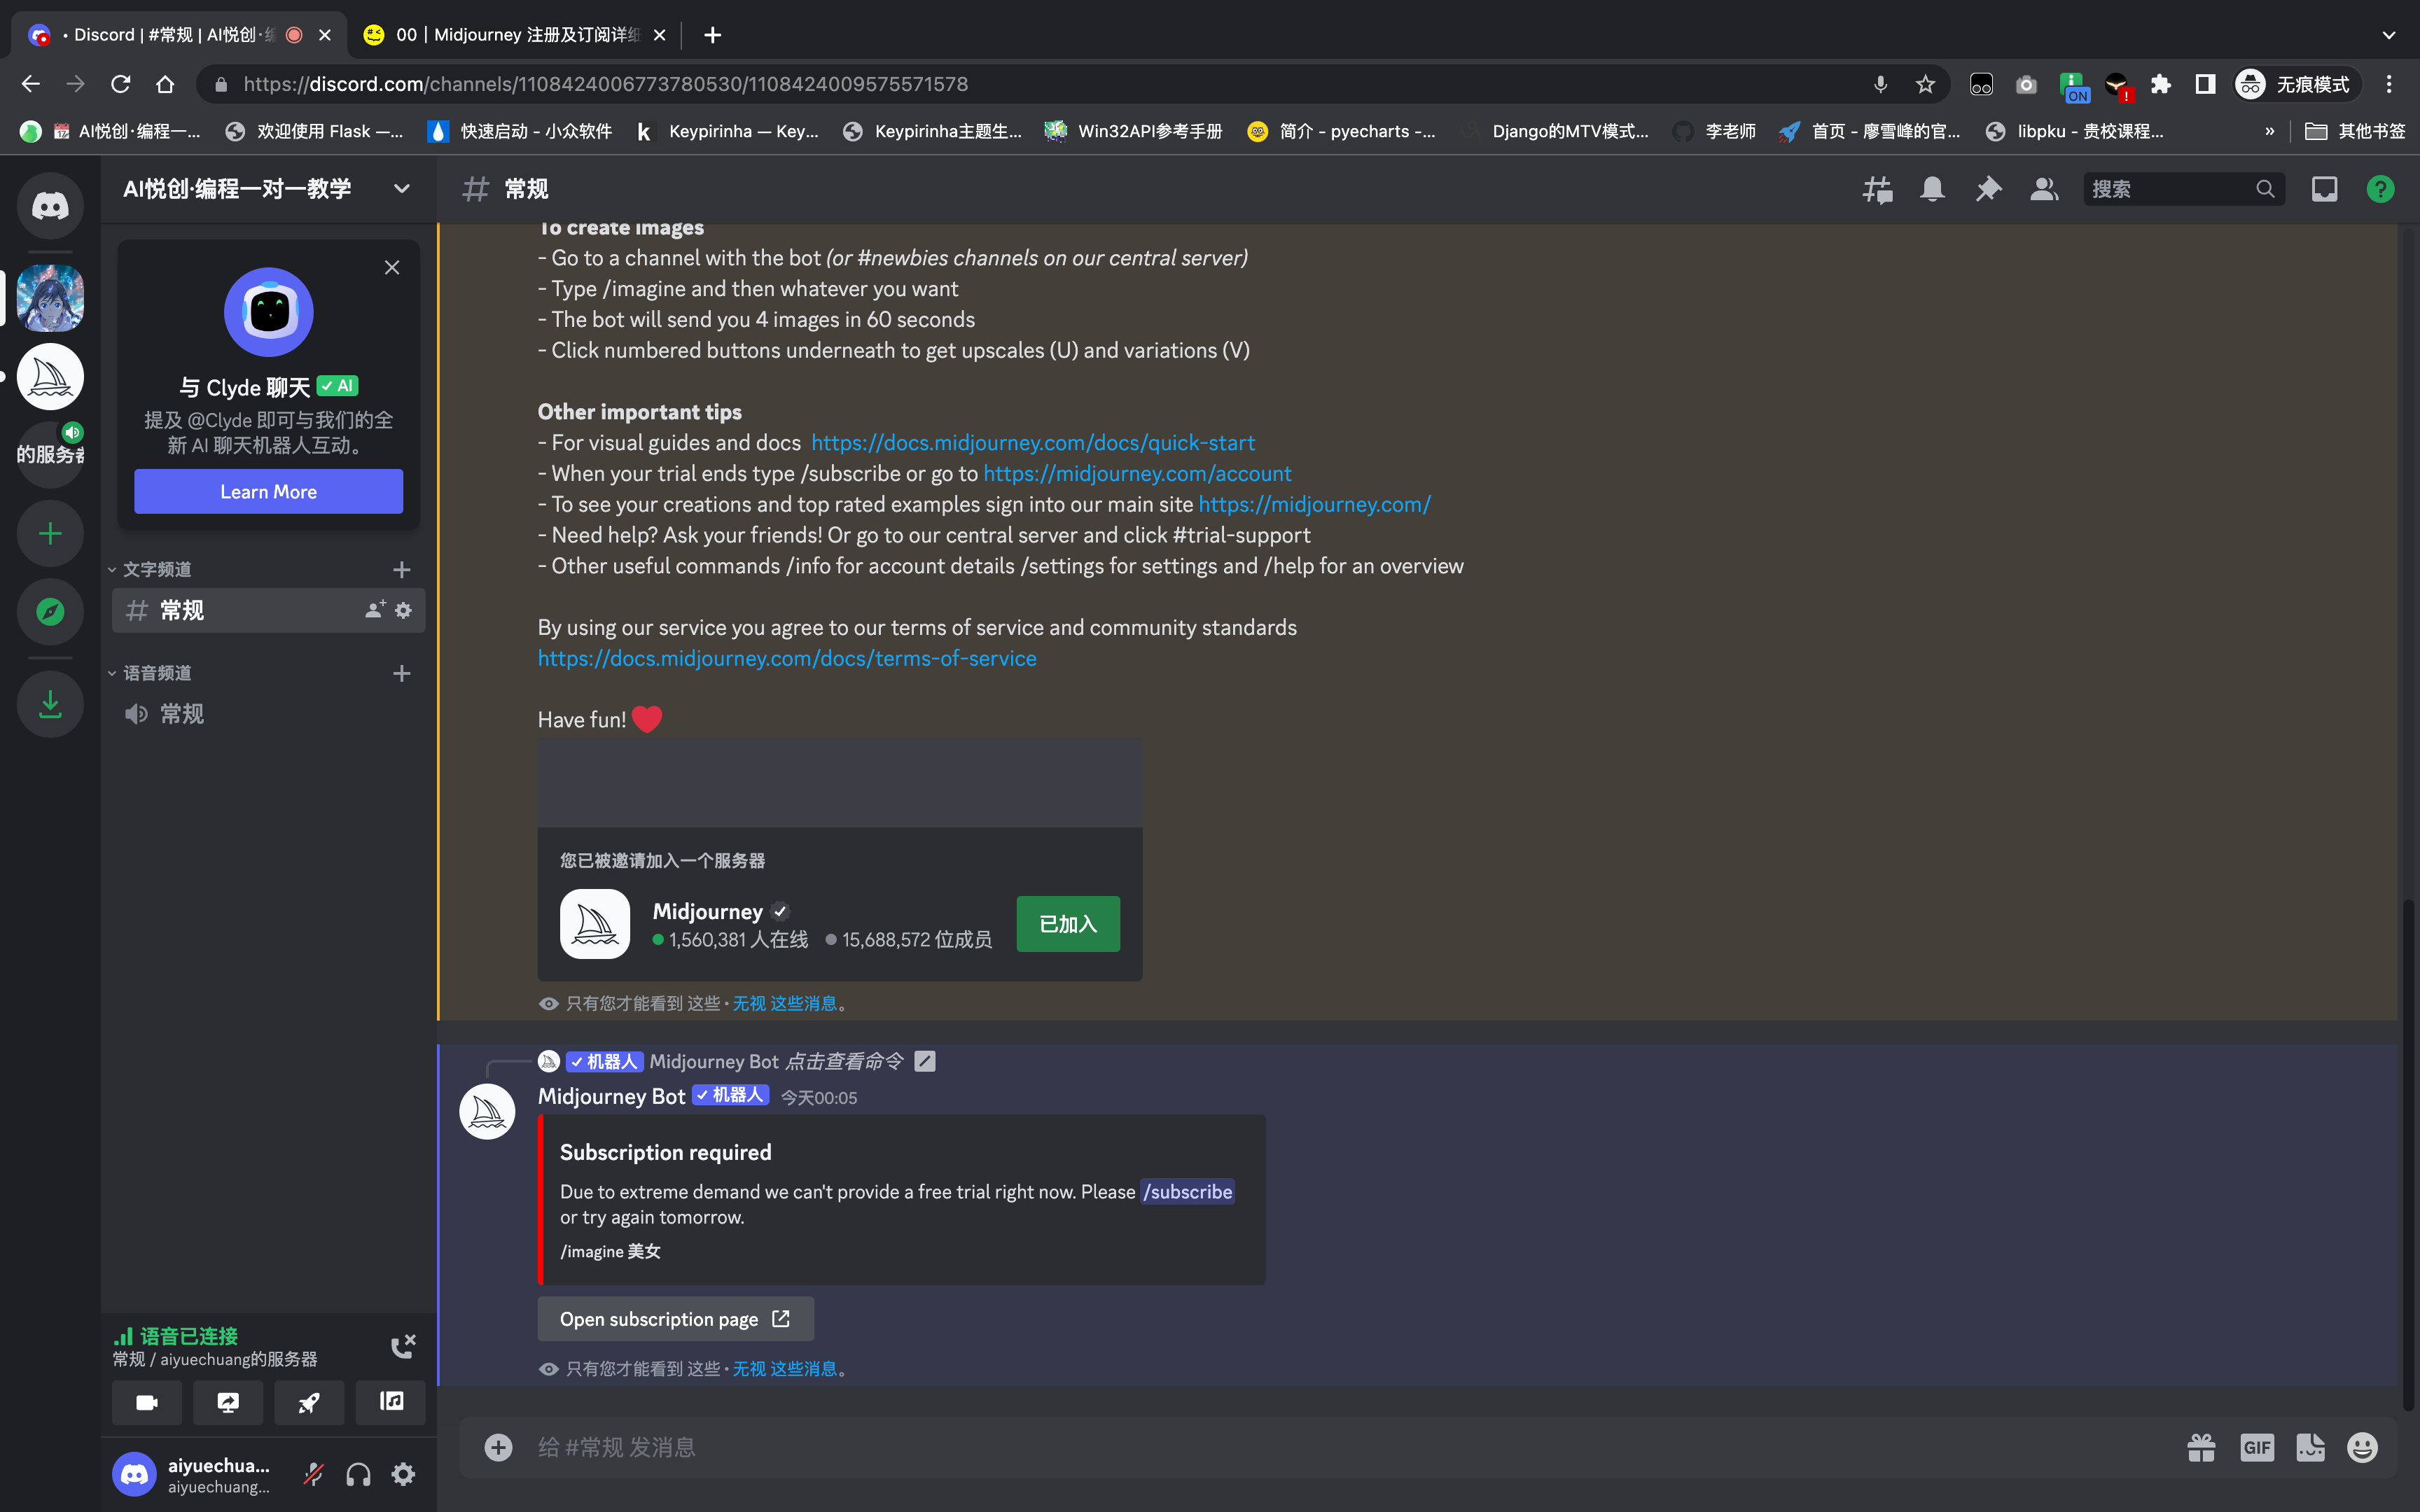2420x1512 pixels.
Task: Invite people to the 常规 text channel
Action: pos(375,610)
